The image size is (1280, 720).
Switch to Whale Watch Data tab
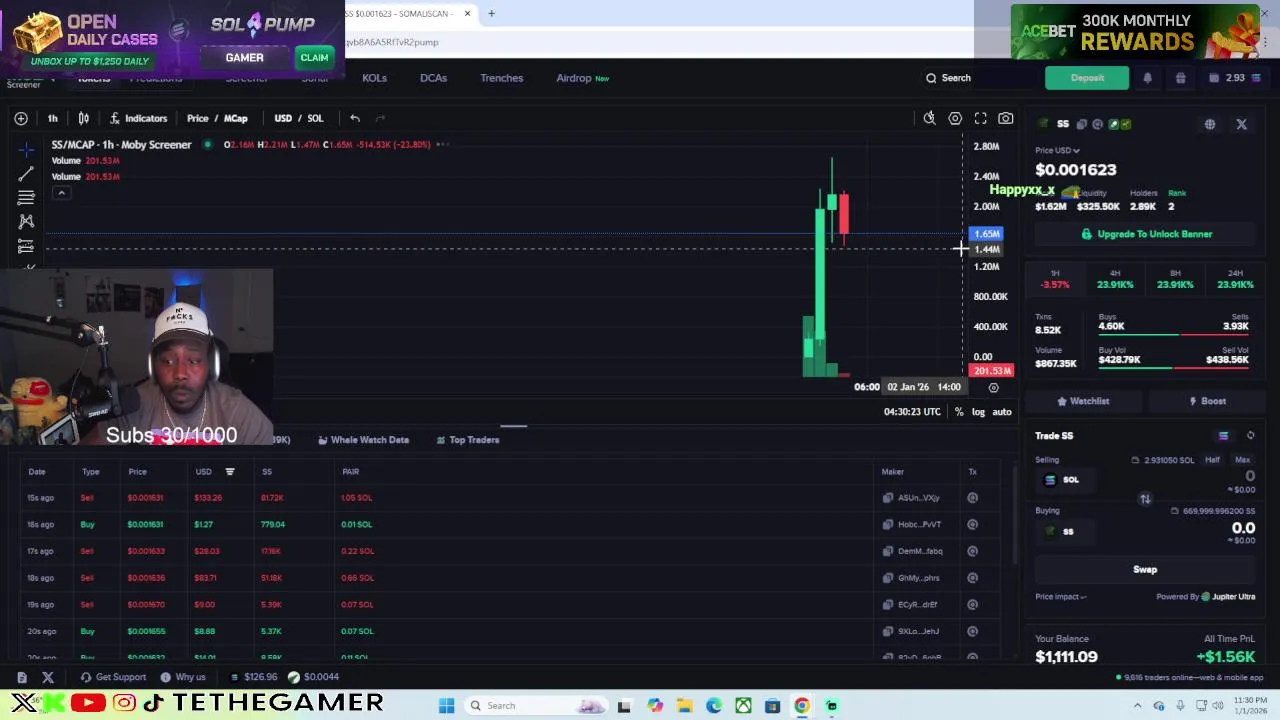(x=363, y=440)
